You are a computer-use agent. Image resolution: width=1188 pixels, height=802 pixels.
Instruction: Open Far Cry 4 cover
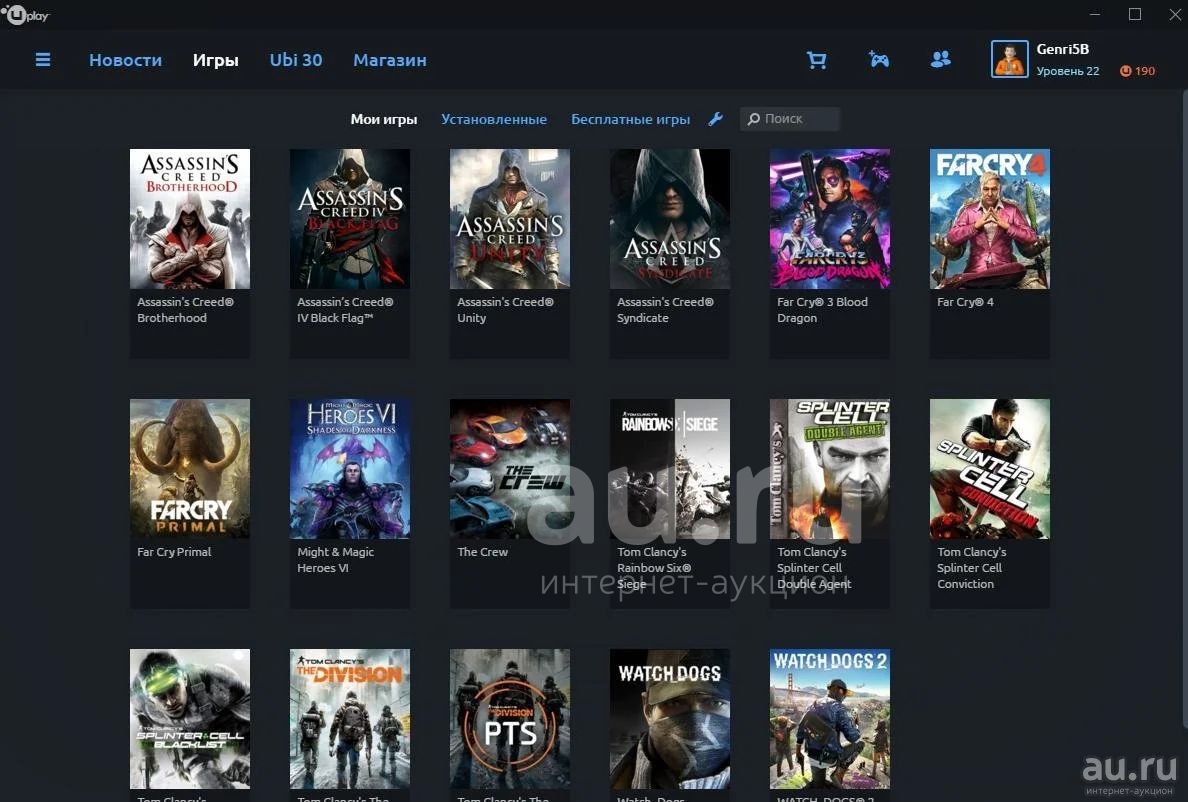[989, 219]
